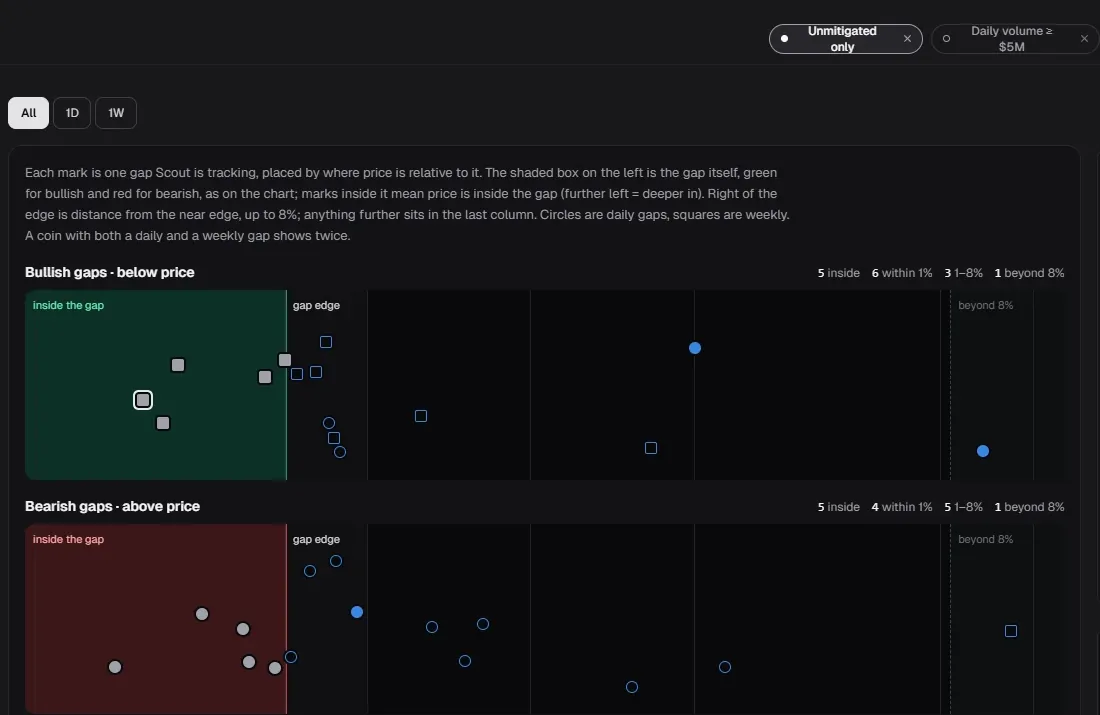Select the lowest gray square inside bullish gap
This screenshot has width=1100, height=715.
[163, 423]
